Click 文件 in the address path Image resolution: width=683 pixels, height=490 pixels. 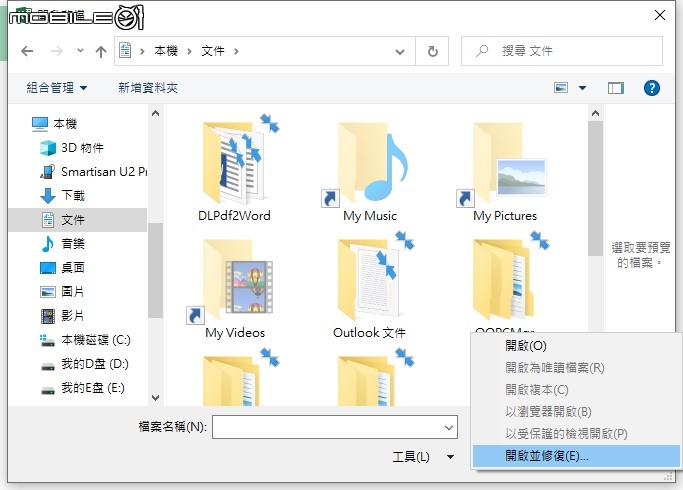[213, 51]
